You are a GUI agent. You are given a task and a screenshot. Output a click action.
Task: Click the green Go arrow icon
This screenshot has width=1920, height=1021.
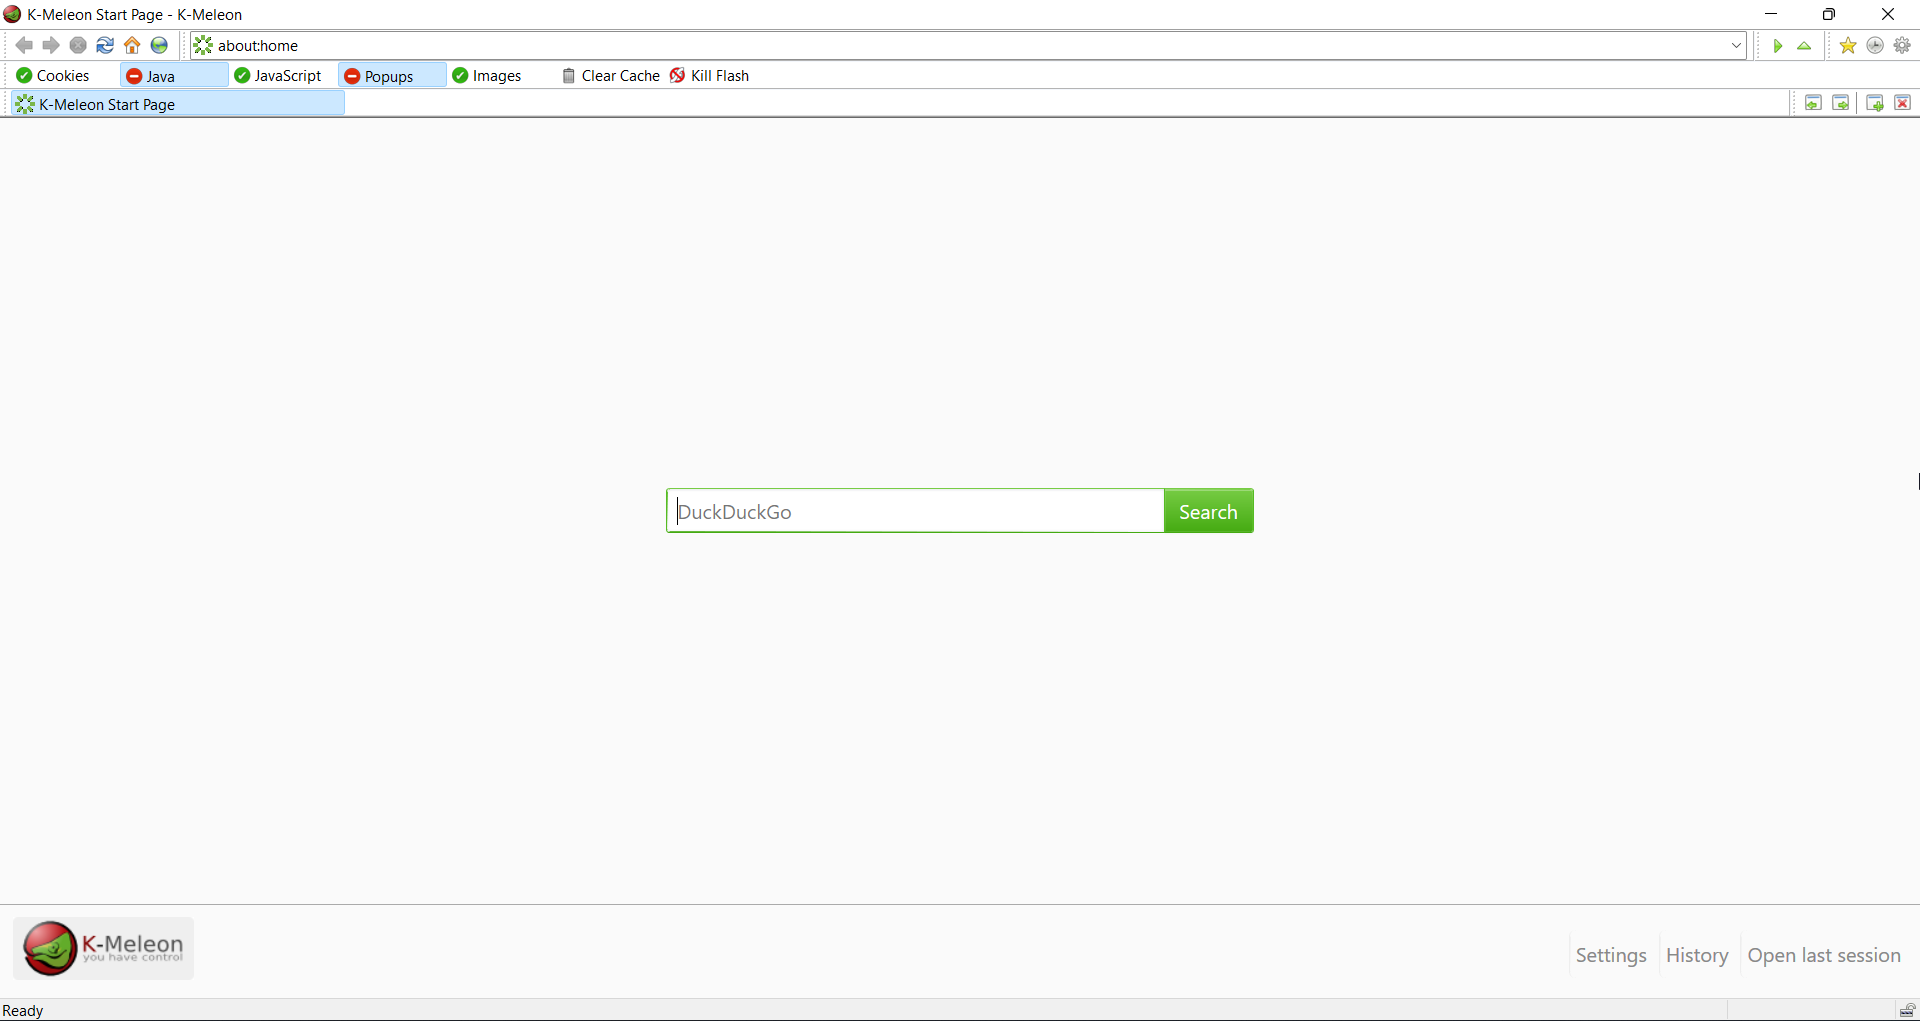pos(1777,45)
